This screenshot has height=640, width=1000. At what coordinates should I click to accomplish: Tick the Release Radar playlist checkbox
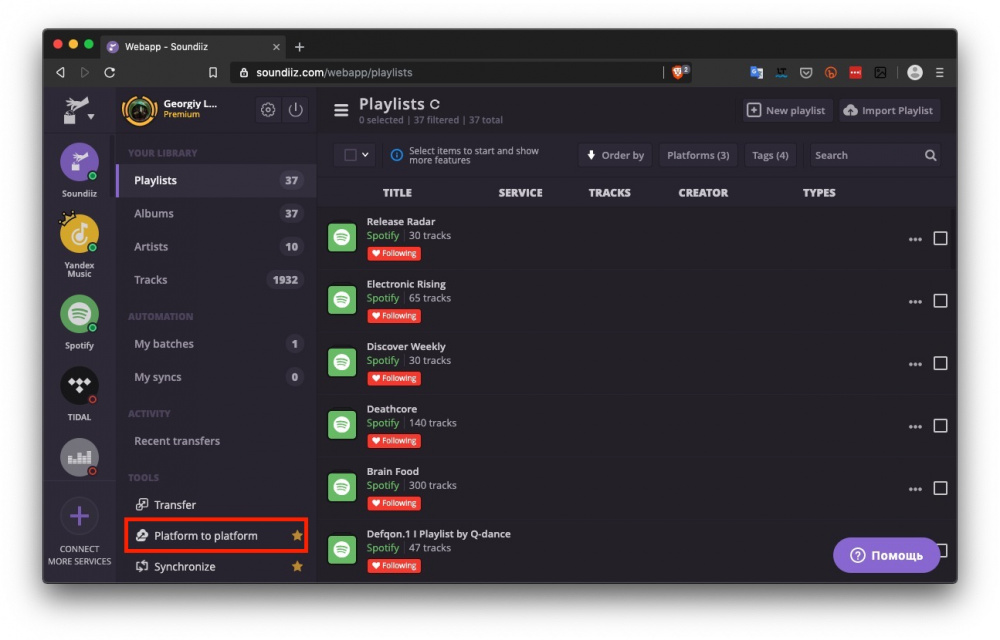(940, 238)
